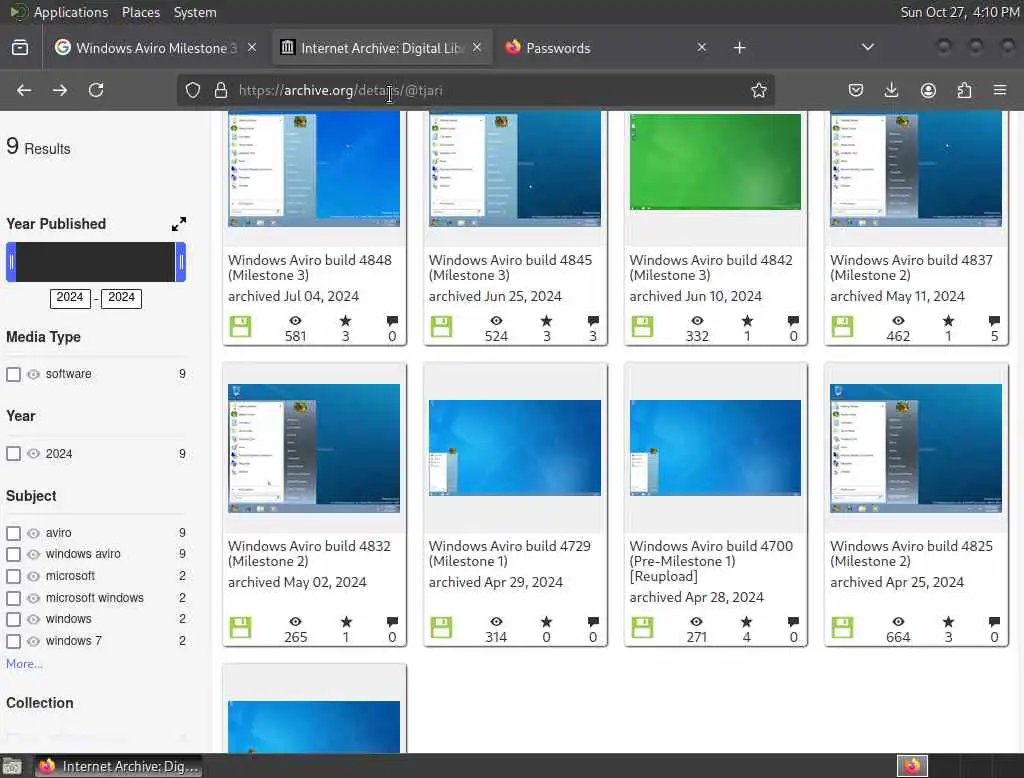Open a new browser tab
This screenshot has height=778, width=1024.
(x=739, y=48)
